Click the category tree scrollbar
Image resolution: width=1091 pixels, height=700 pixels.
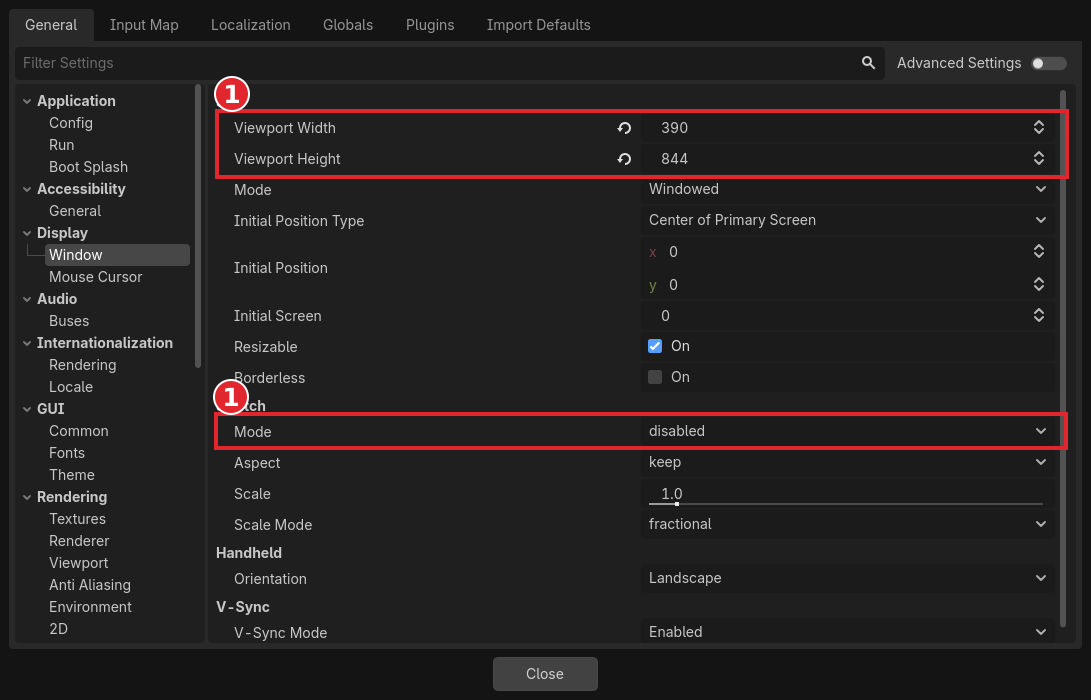pos(198,225)
